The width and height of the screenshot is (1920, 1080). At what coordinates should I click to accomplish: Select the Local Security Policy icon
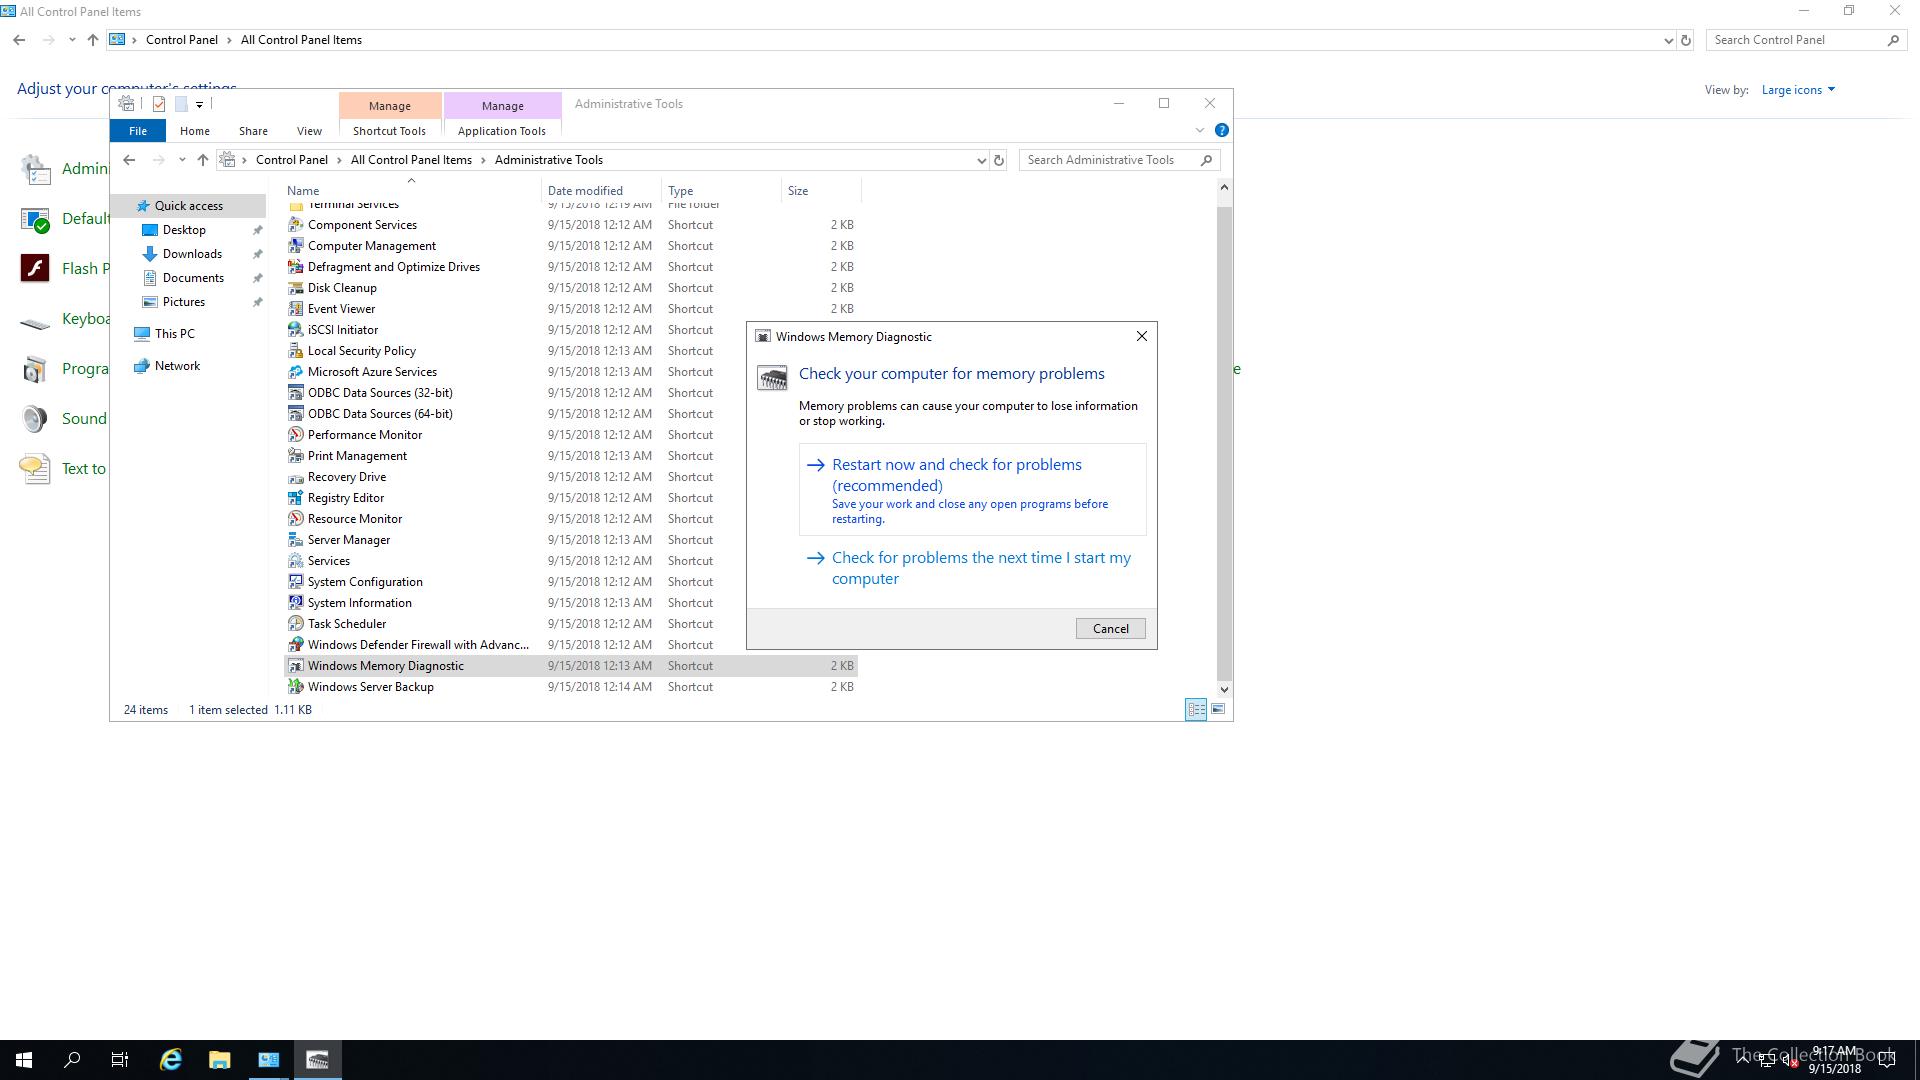(295, 351)
